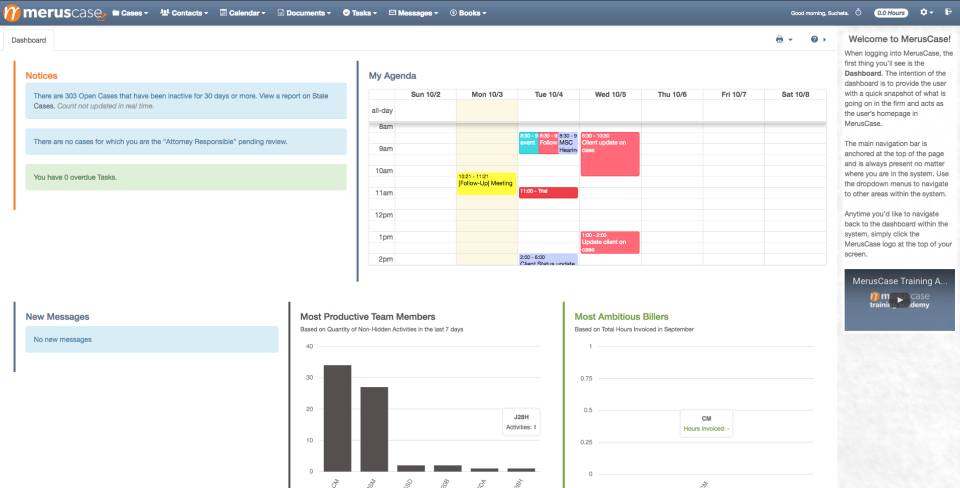960x488 pixels.
Task: Open the yellow Follow-Up Meeting event
Action: [487, 184]
